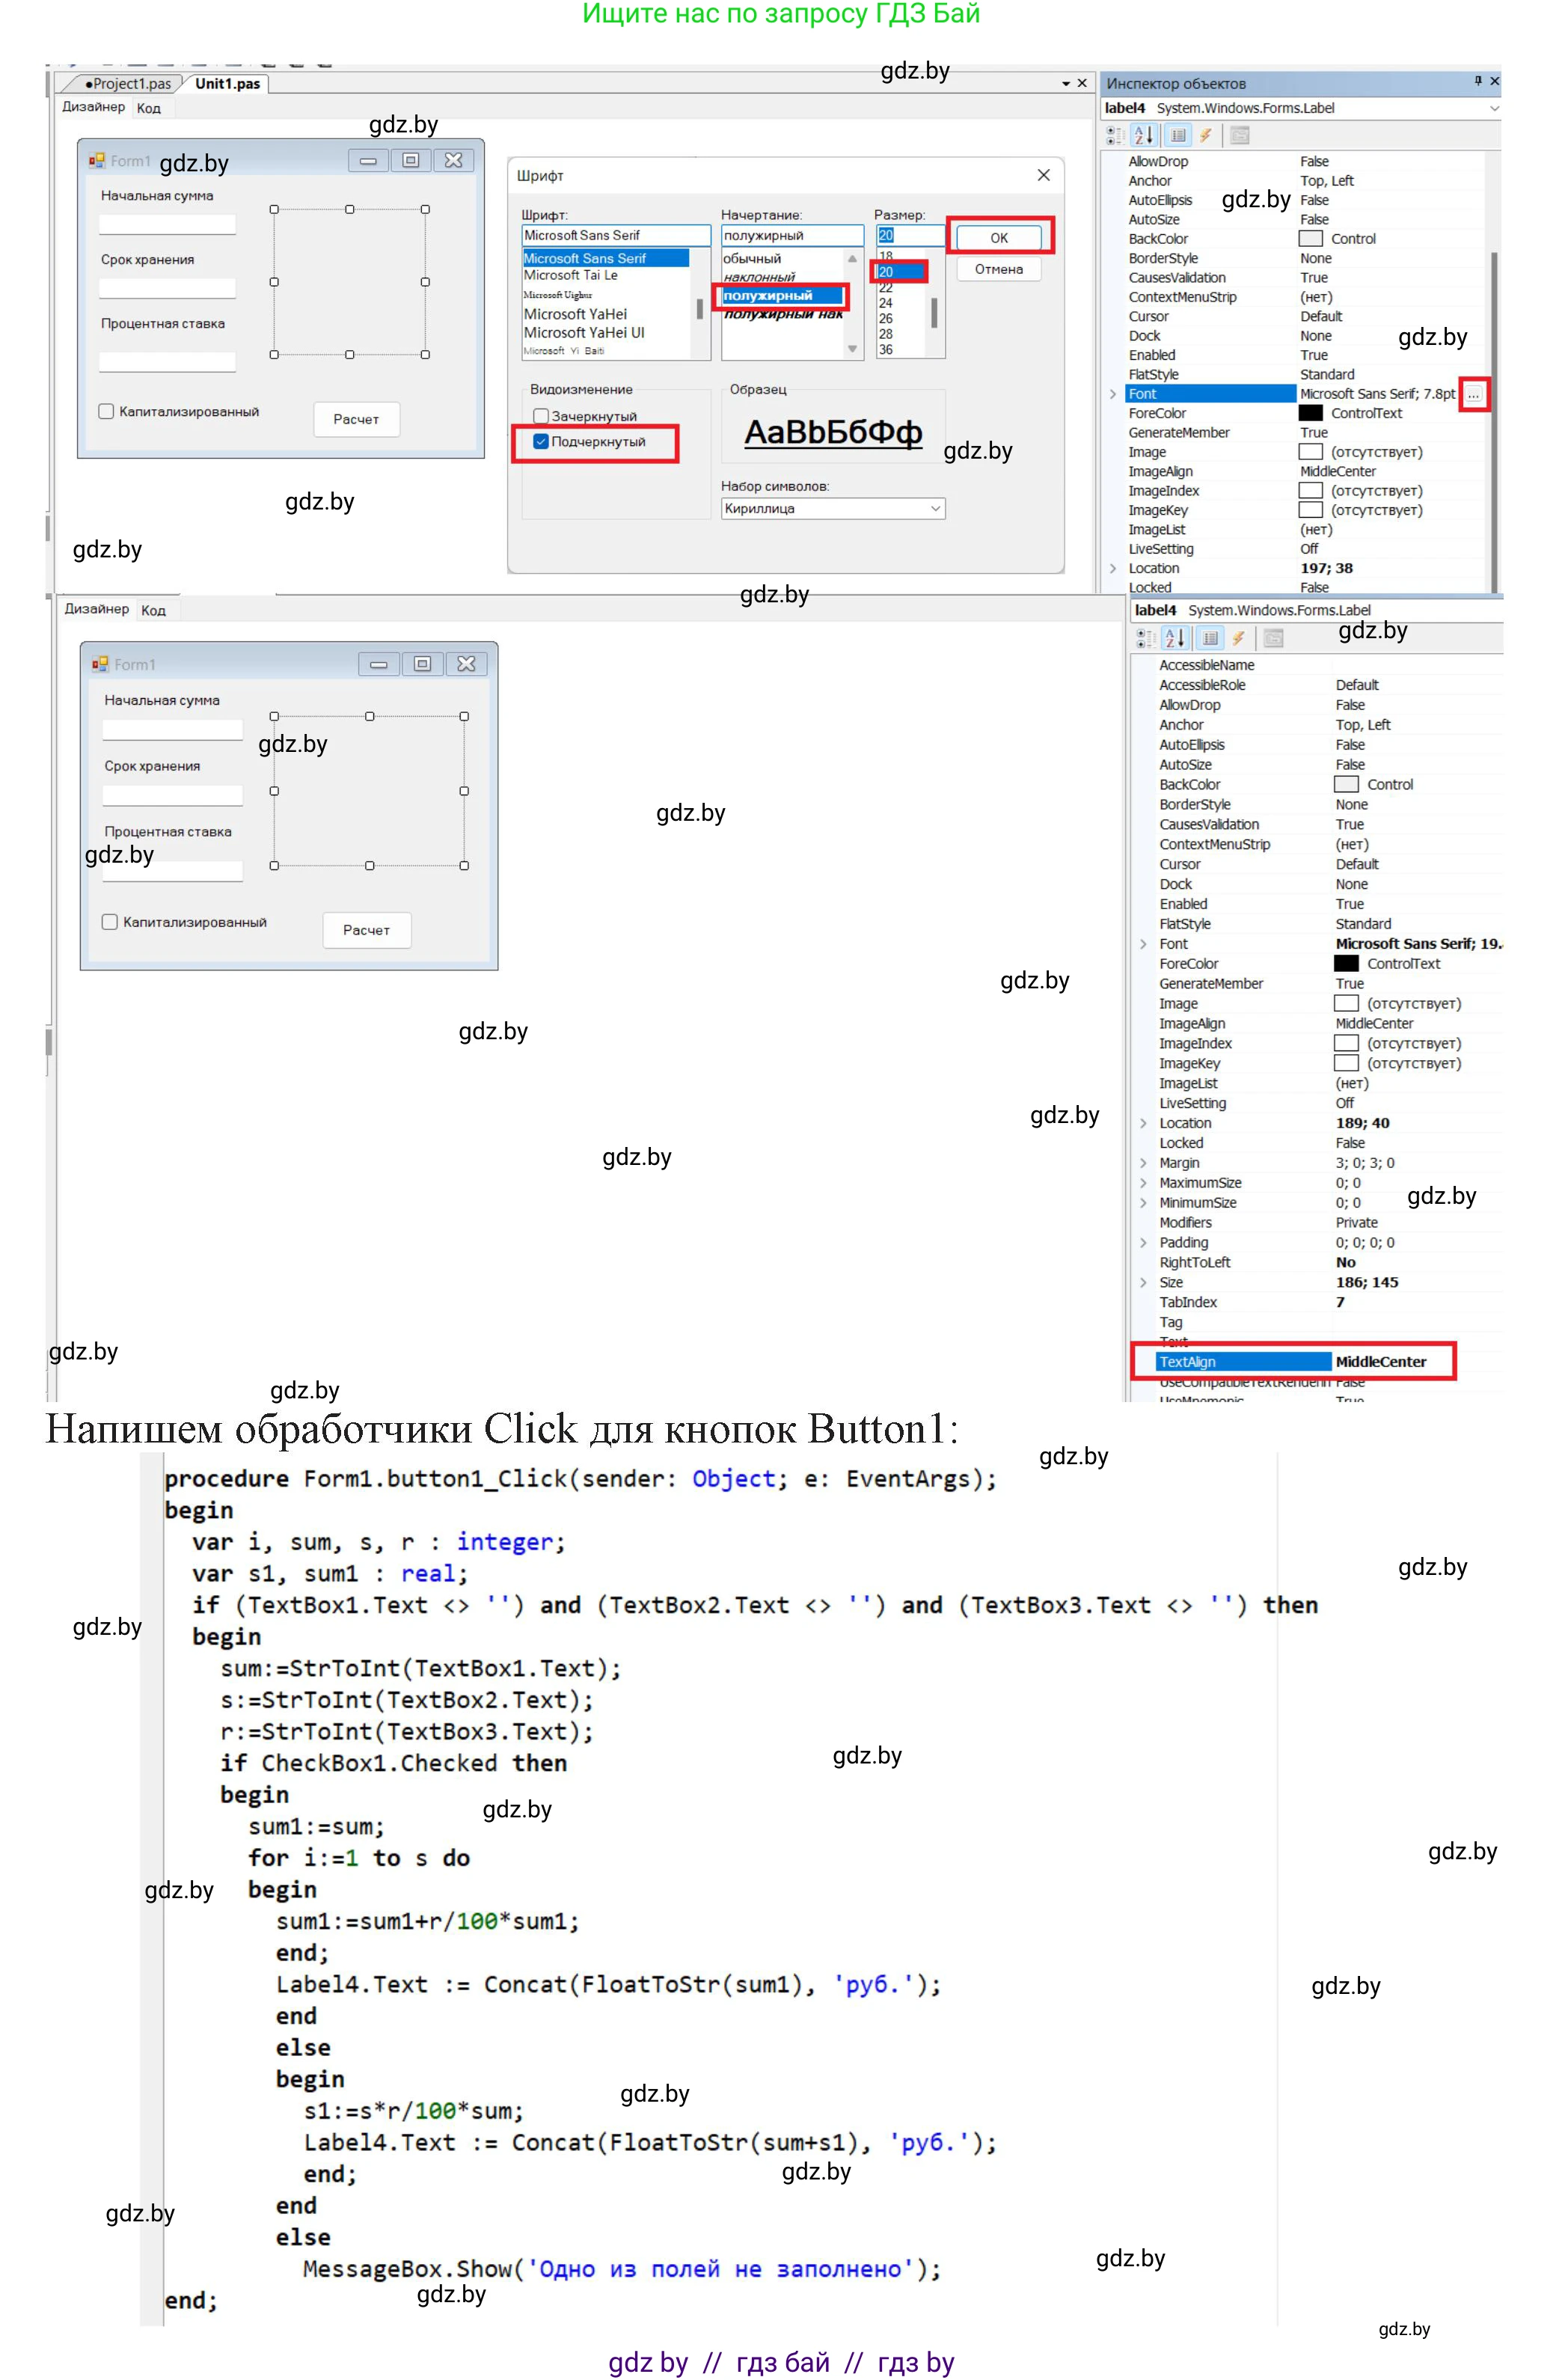This screenshot has width=1565, height=2380.
Task: Expand the Margin property node
Action: coord(1143,1163)
